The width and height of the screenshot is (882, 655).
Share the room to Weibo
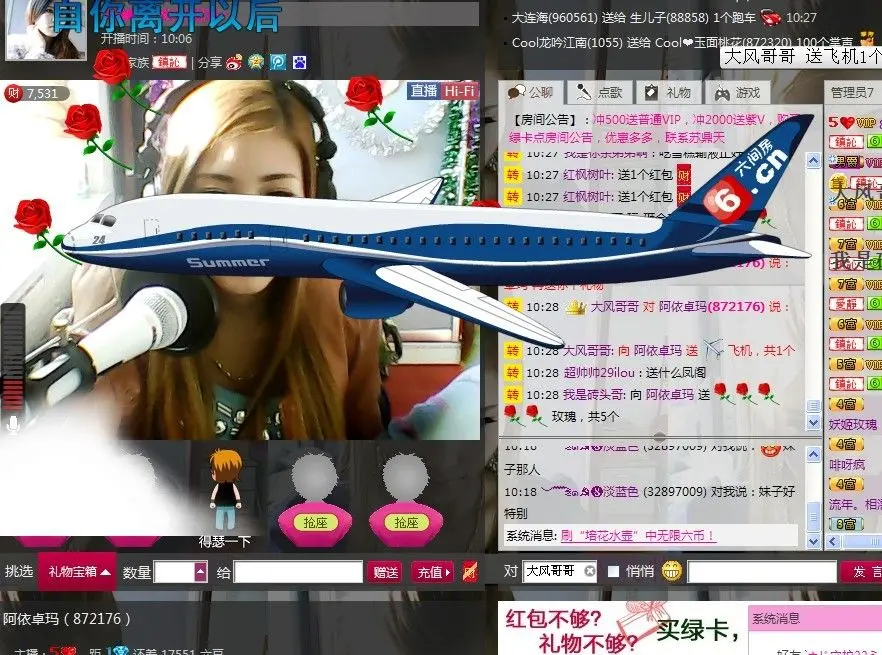[234, 62]
